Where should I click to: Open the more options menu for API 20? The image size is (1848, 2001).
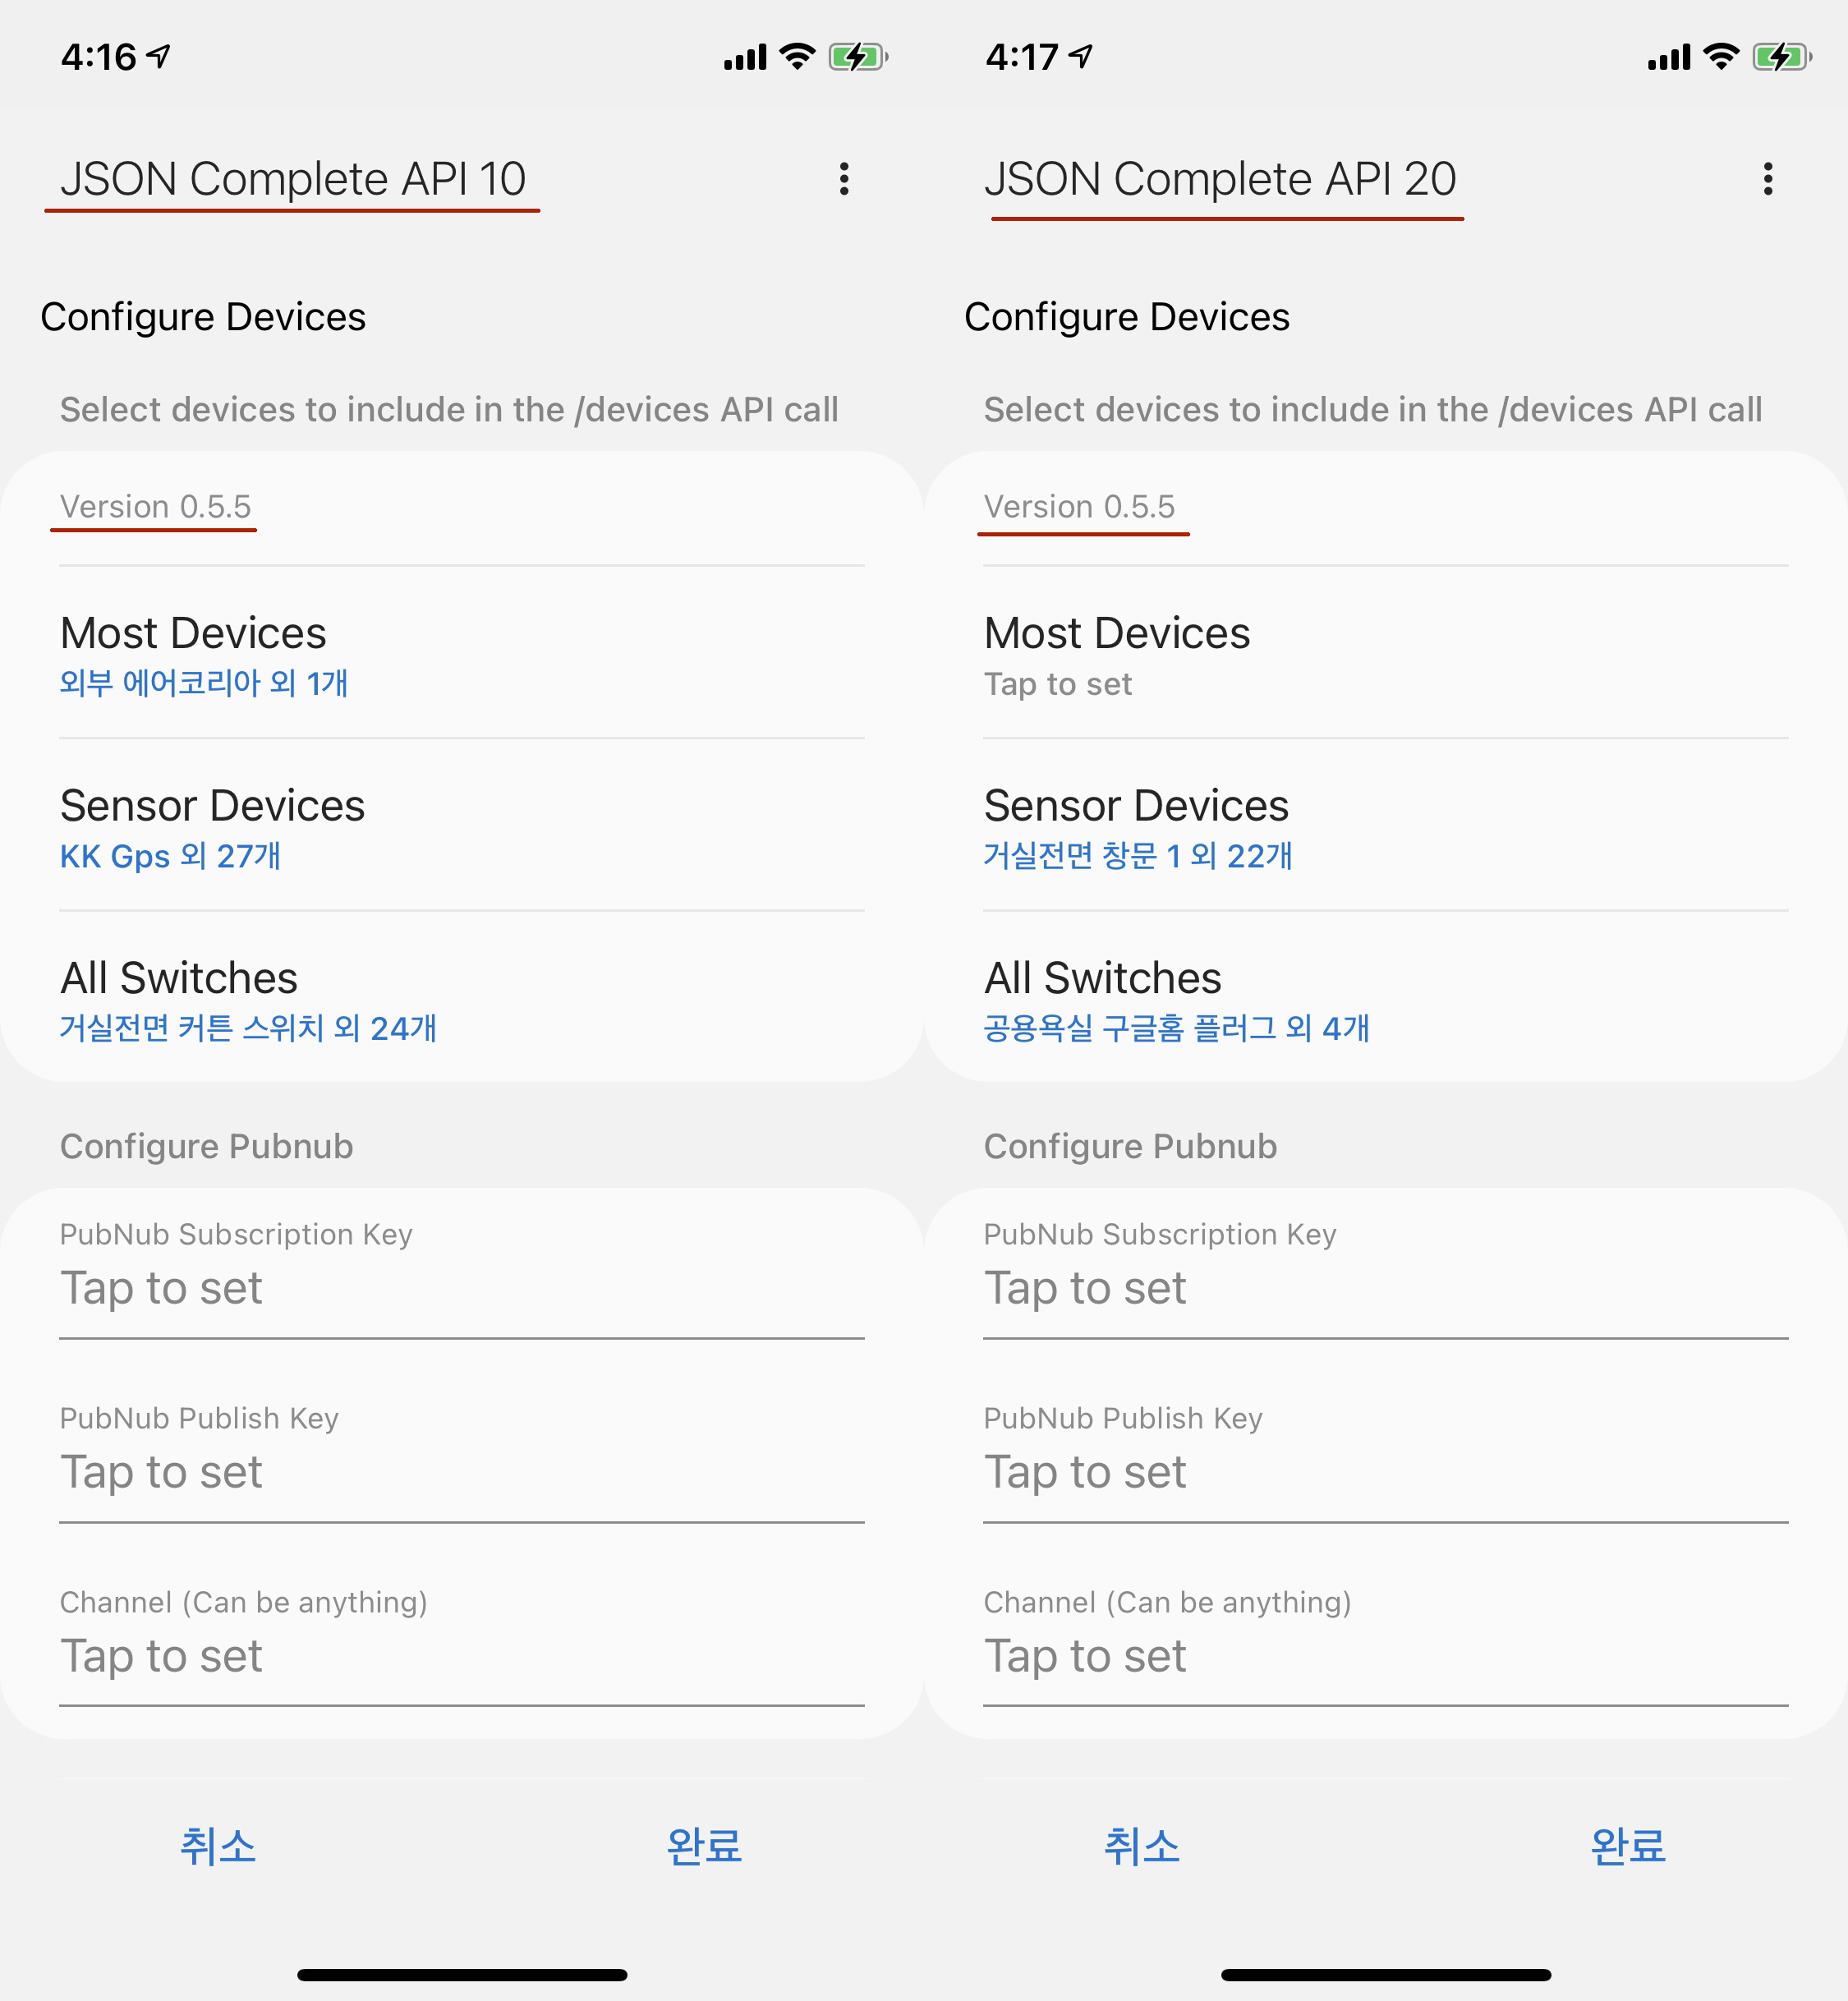[1767, 179]
